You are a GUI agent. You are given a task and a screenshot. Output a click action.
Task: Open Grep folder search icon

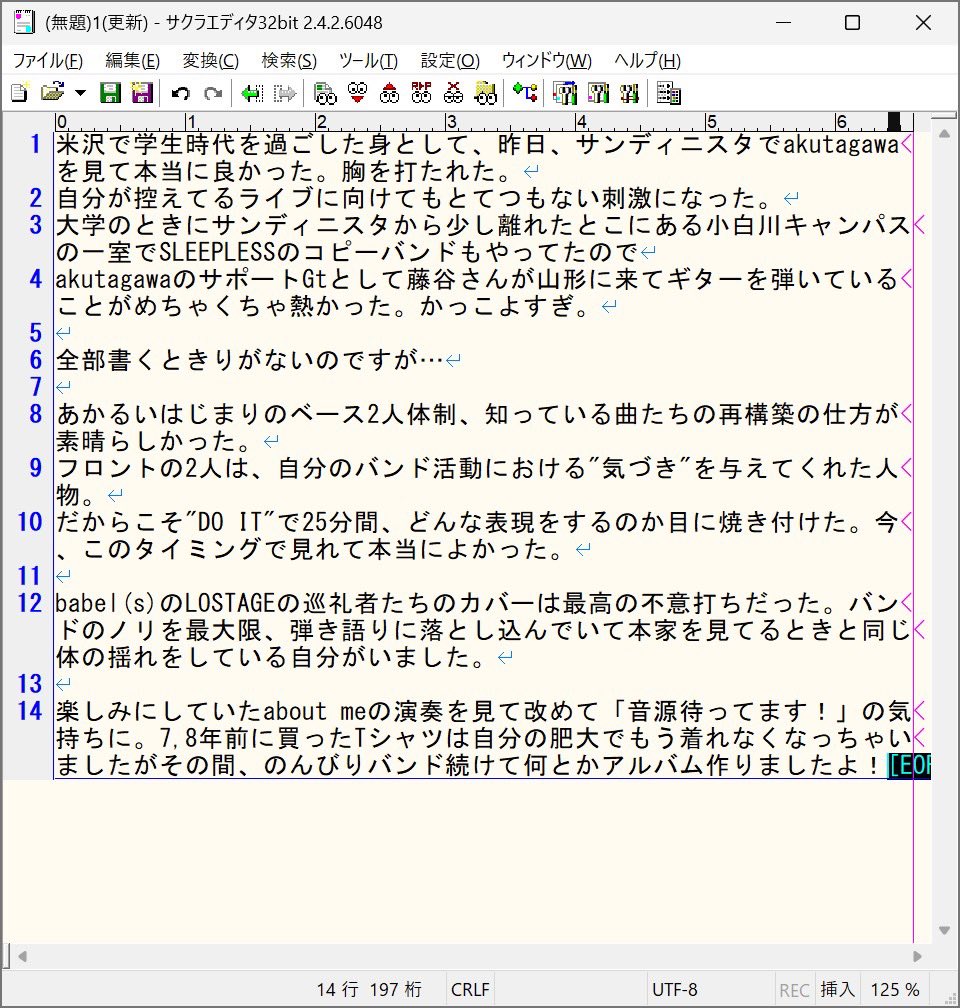point(485,93)
